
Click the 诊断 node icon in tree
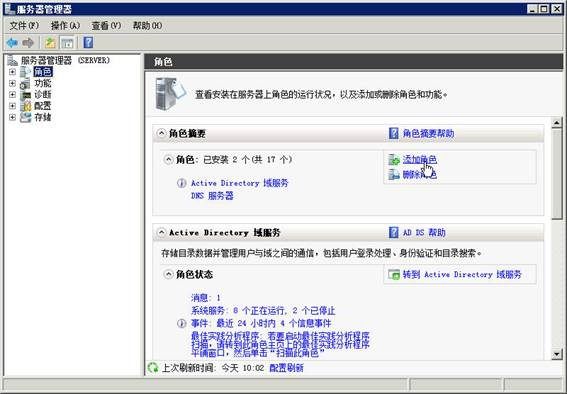25,95
